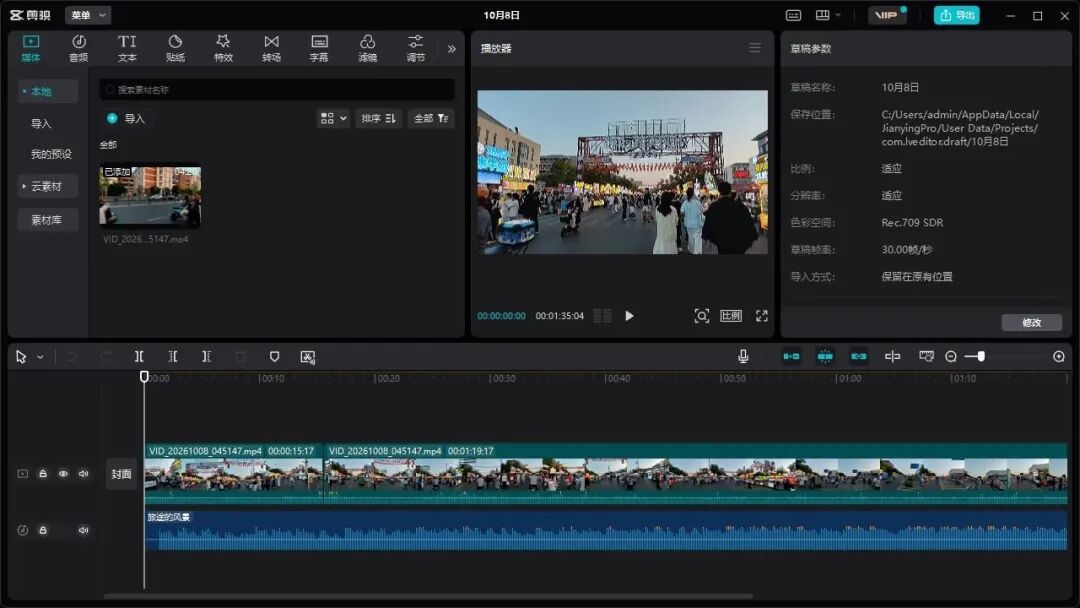This screenshot has height=608, width=1080.
Task: Click the 导入 import button with plus icon
Action: tap(127, 118)
